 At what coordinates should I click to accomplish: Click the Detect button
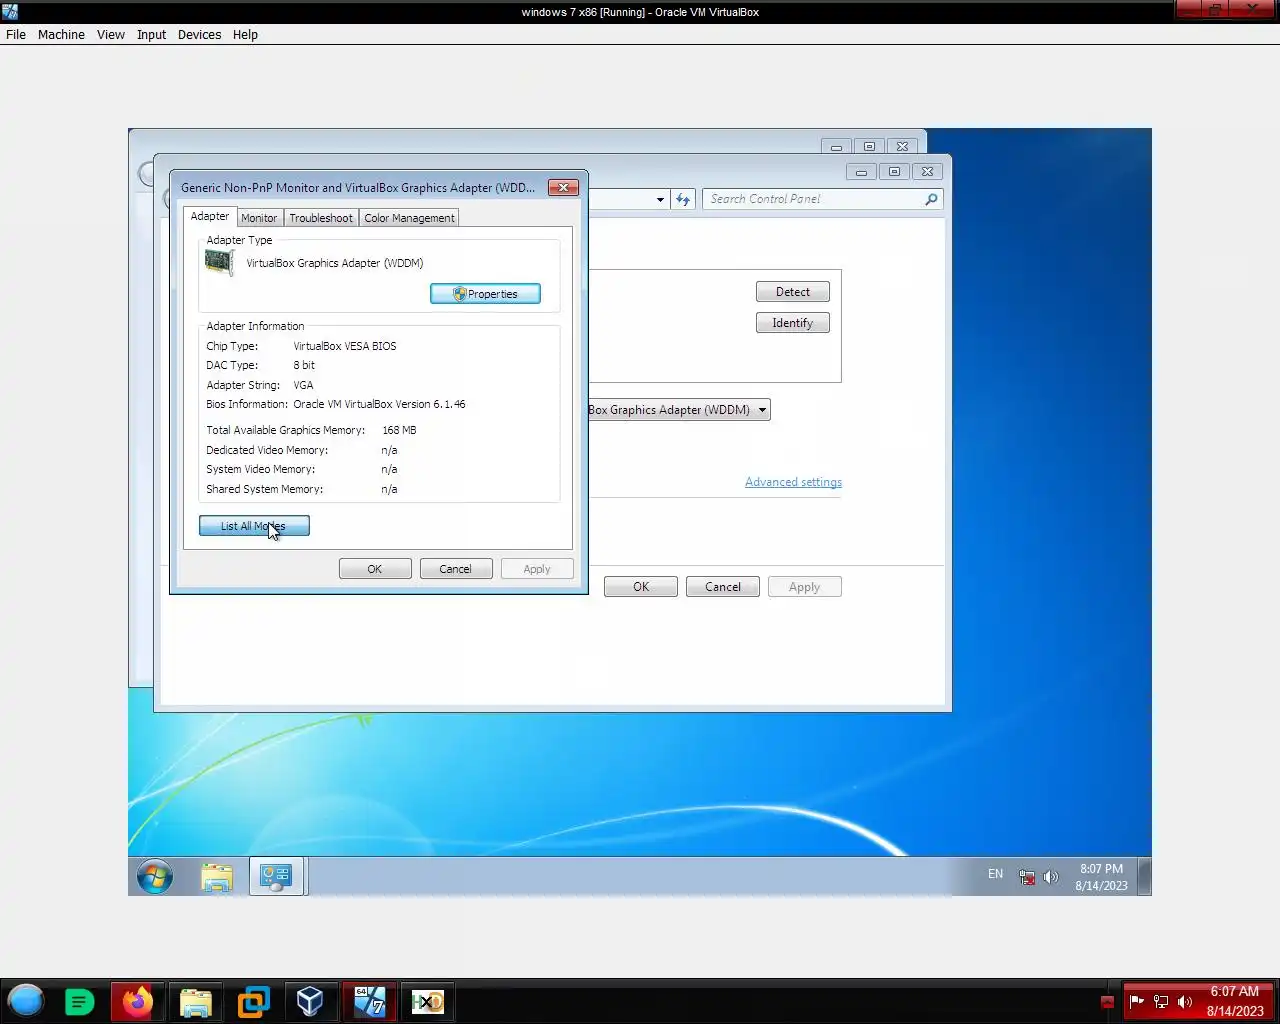click(x=793, y=292)
